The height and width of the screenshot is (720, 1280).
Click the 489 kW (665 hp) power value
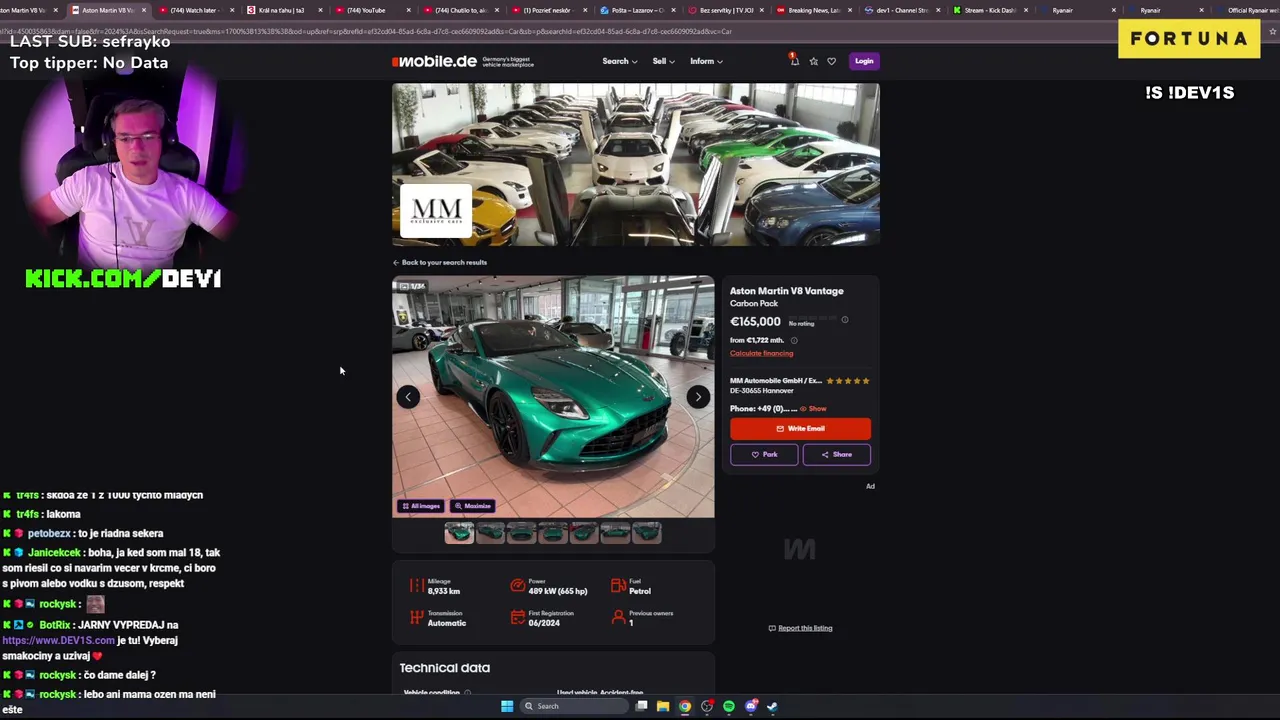[558, 591]
